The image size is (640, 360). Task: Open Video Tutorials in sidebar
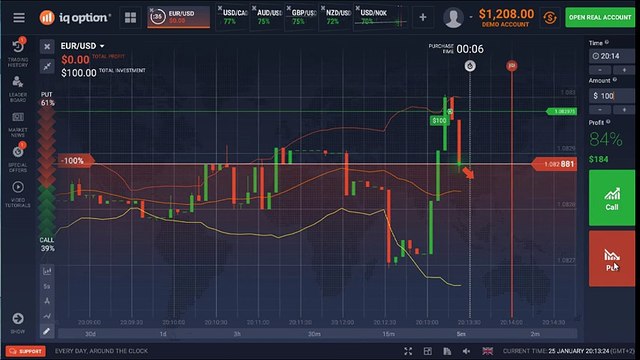pos(18,194)
